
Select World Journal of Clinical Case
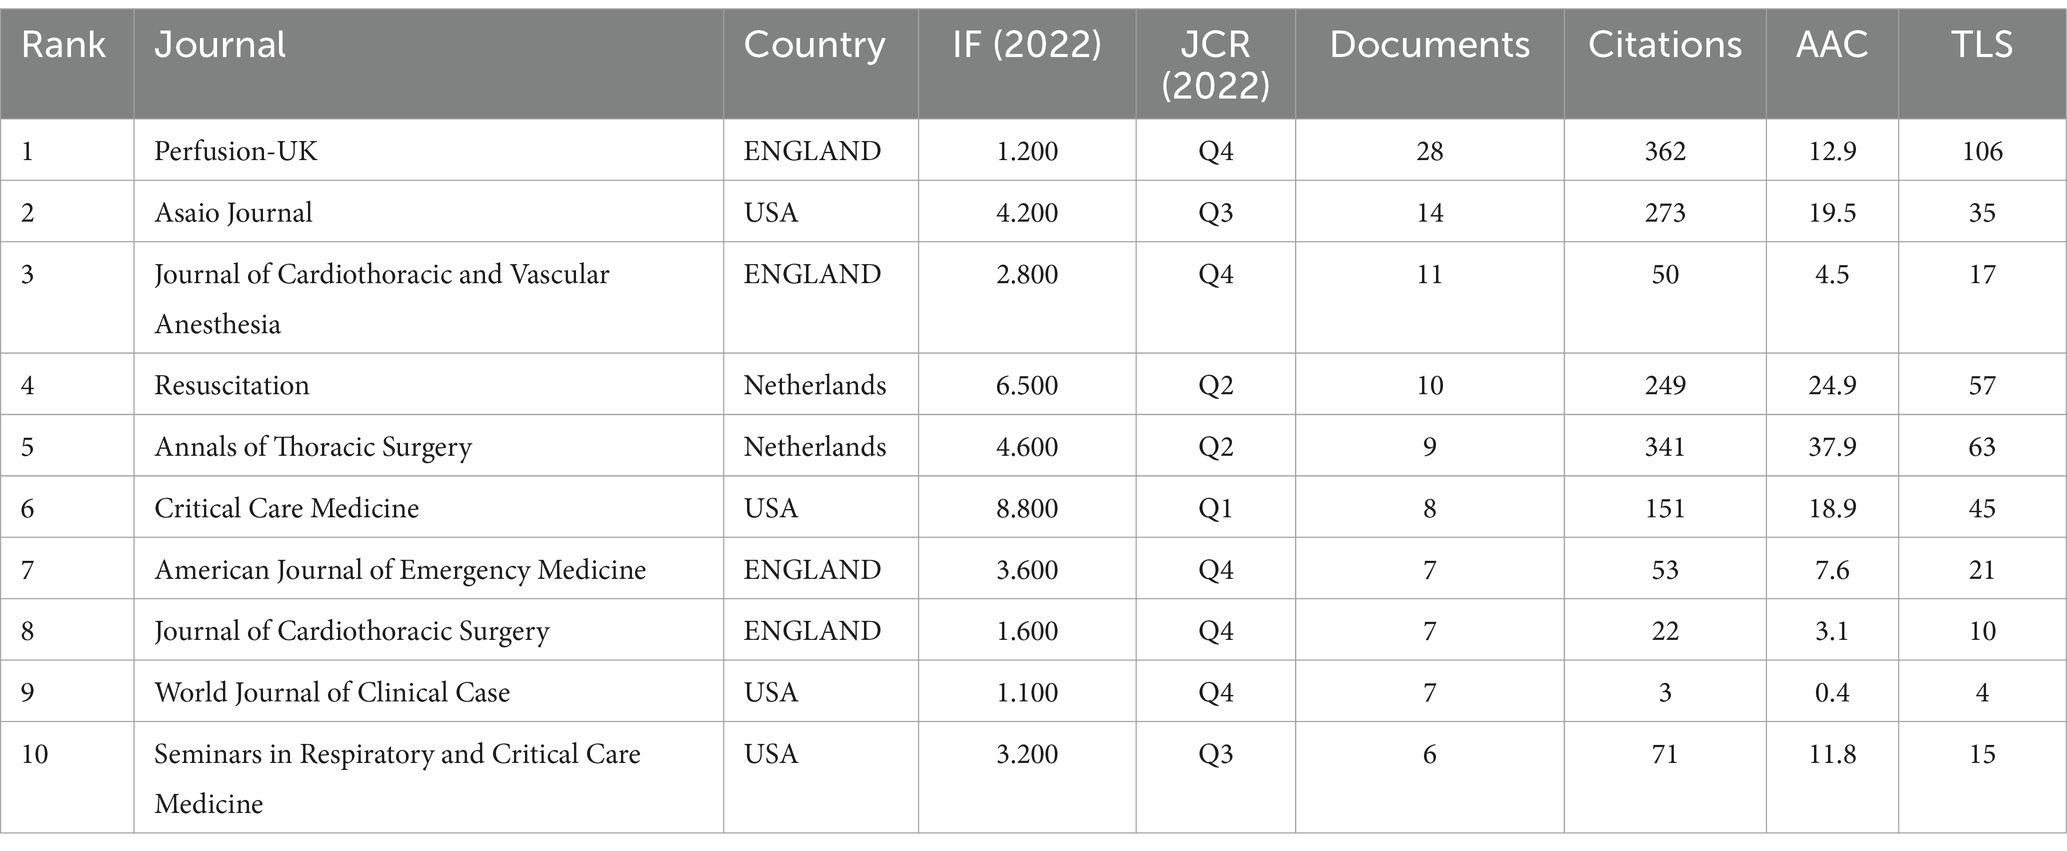click(332, 693)
